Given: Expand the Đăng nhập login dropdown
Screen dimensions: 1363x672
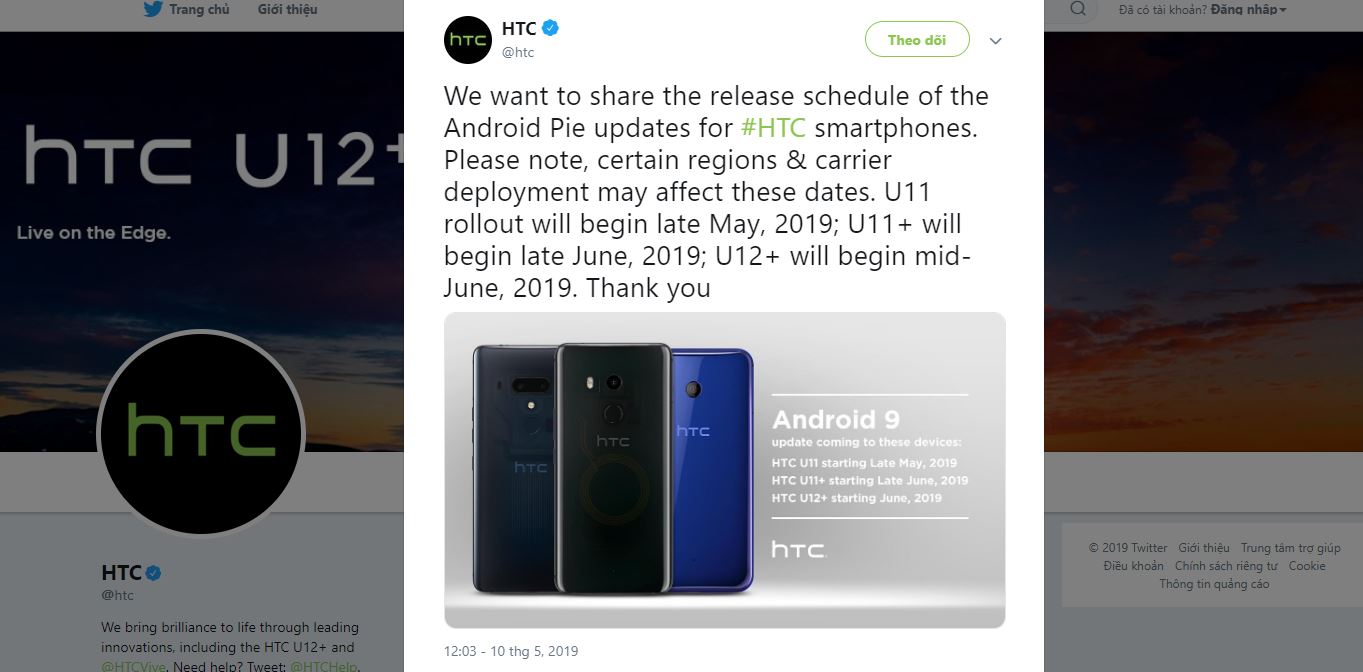Looking at the screenshot, I should 1249,9.
